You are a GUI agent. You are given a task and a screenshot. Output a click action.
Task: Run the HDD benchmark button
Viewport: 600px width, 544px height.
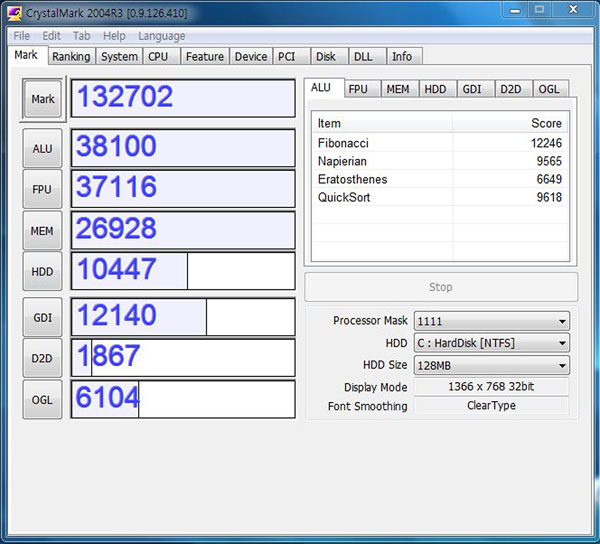coord(42,271)
